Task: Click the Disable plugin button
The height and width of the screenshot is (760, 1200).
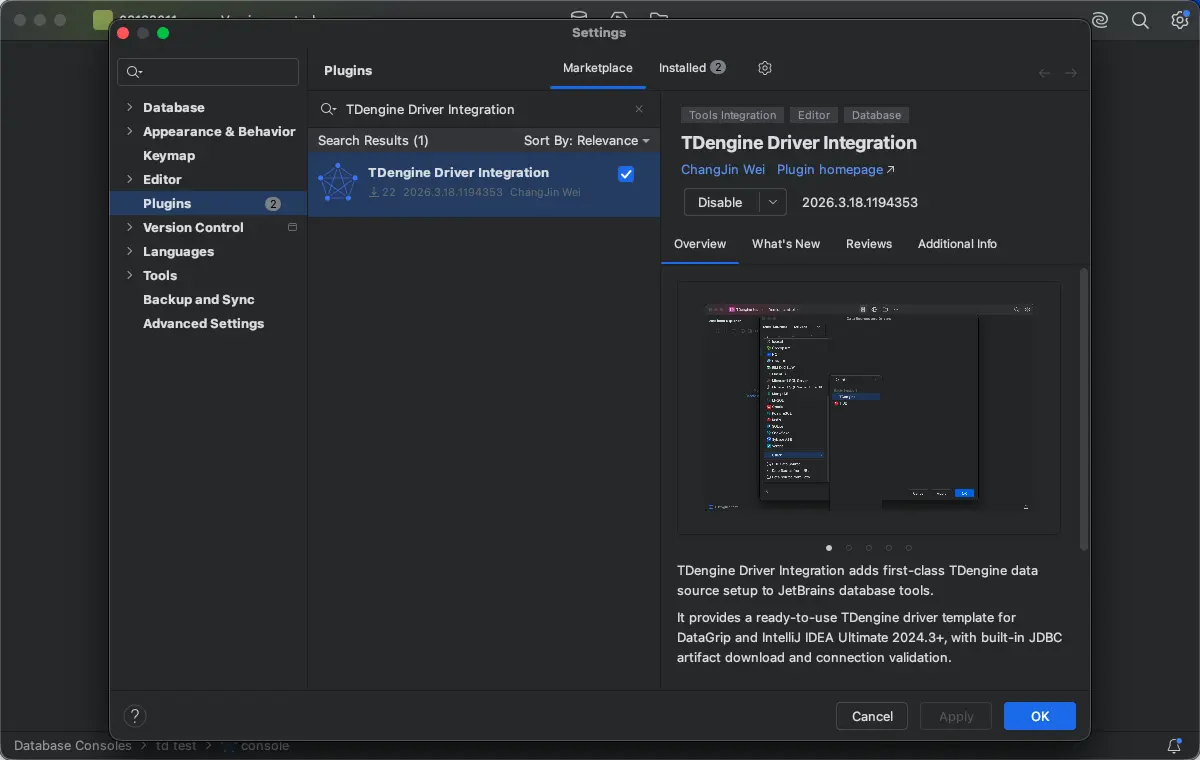Action: click(721, 202)
